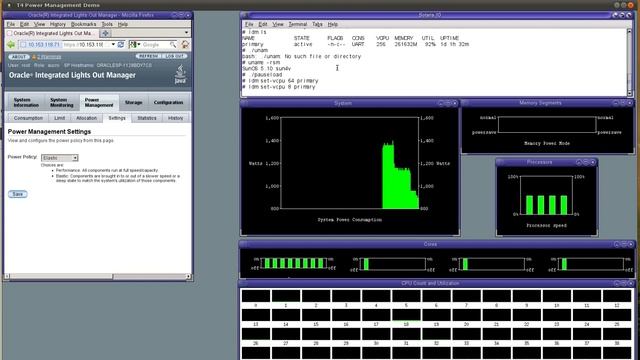Screen dimensions: 640x360
Task: Click the System Power Consumption graph
Action: tap(350, 163)
